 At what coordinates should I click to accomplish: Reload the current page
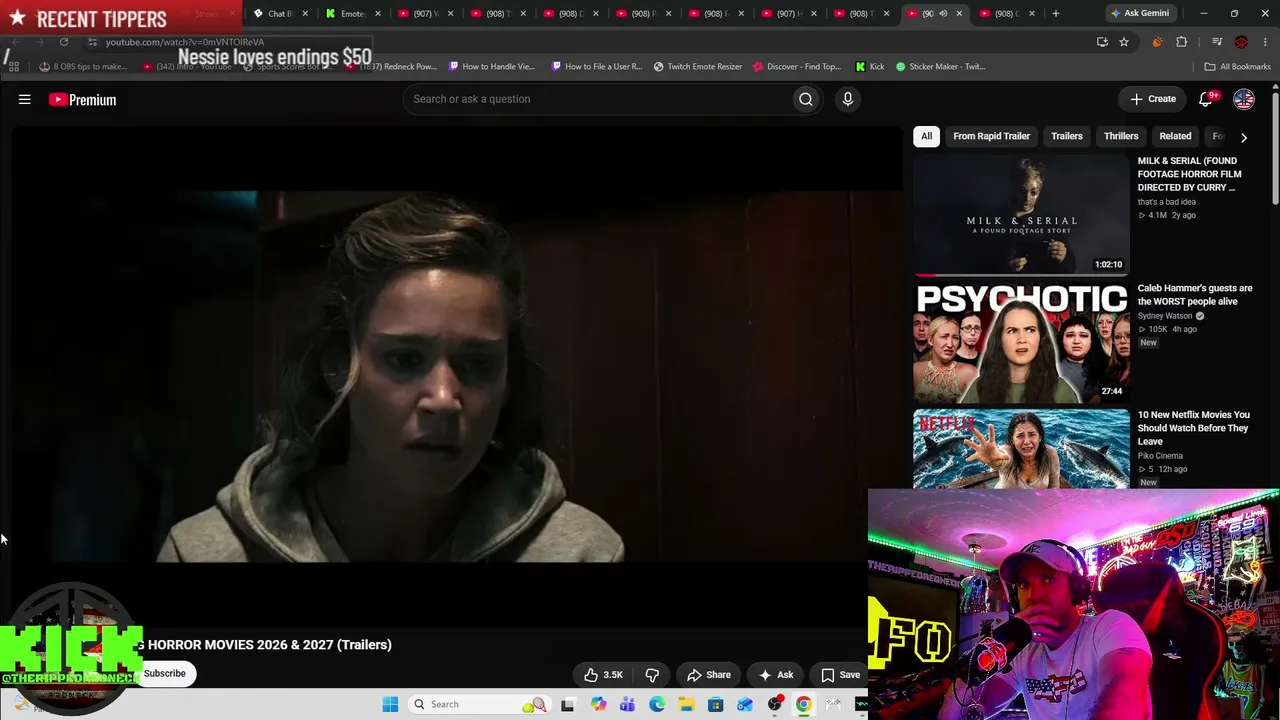coord(64,42)
